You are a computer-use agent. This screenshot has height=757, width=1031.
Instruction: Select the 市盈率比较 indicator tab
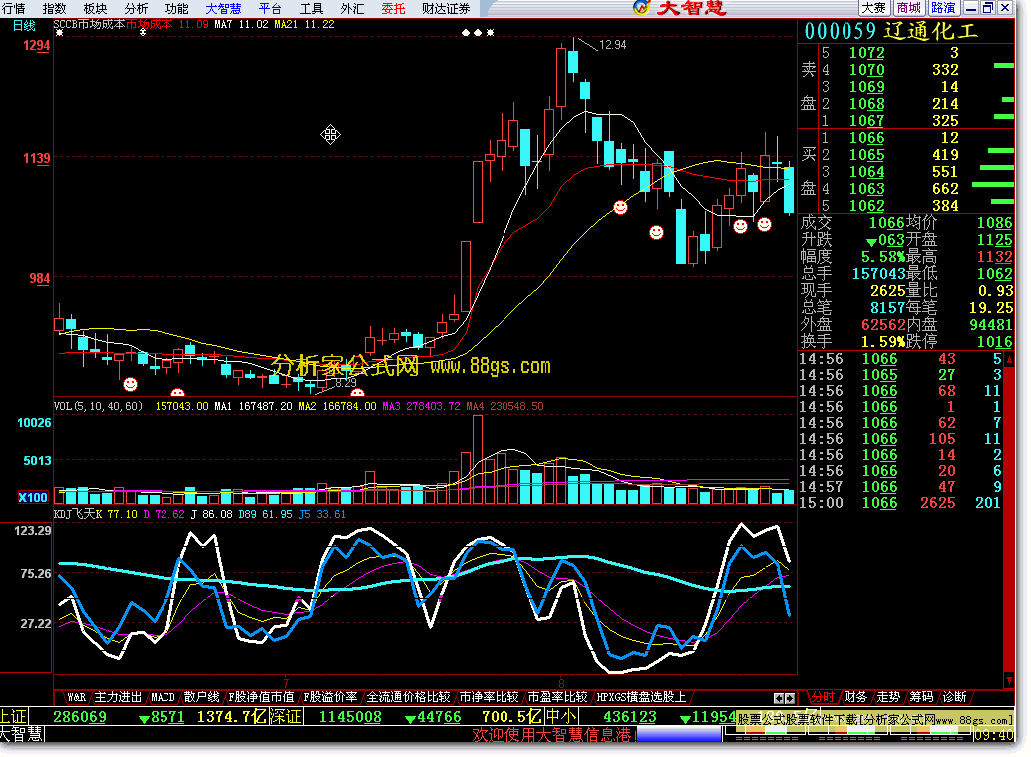pos(557,697)
